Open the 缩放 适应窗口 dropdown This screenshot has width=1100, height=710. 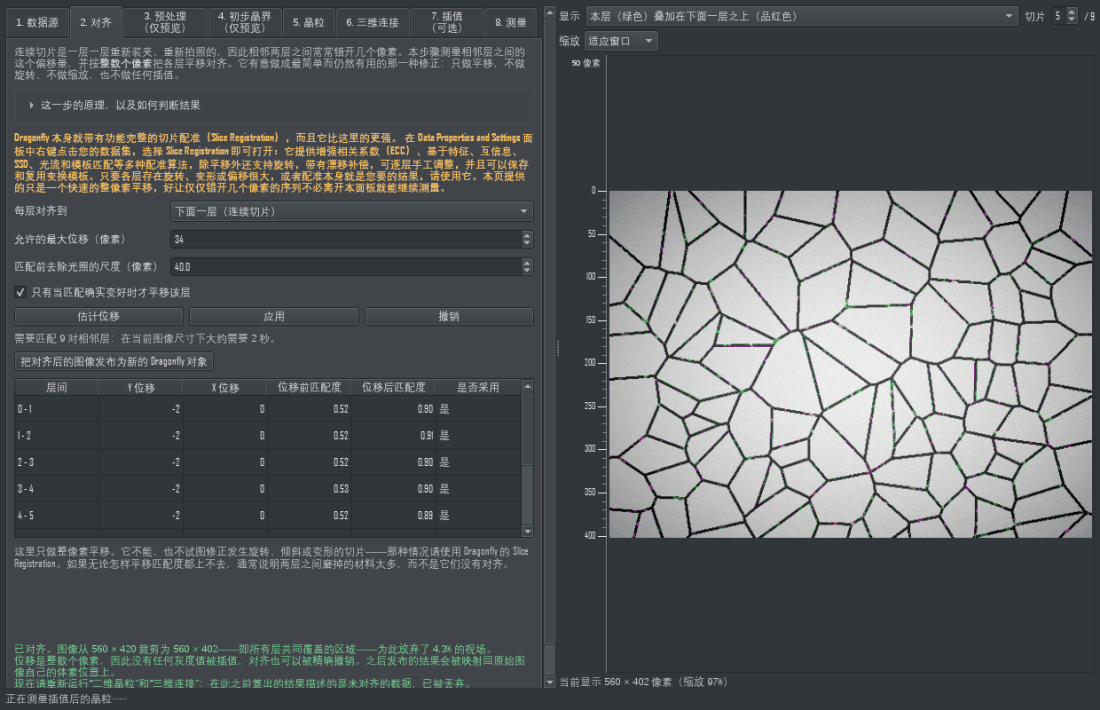[620, 41]
